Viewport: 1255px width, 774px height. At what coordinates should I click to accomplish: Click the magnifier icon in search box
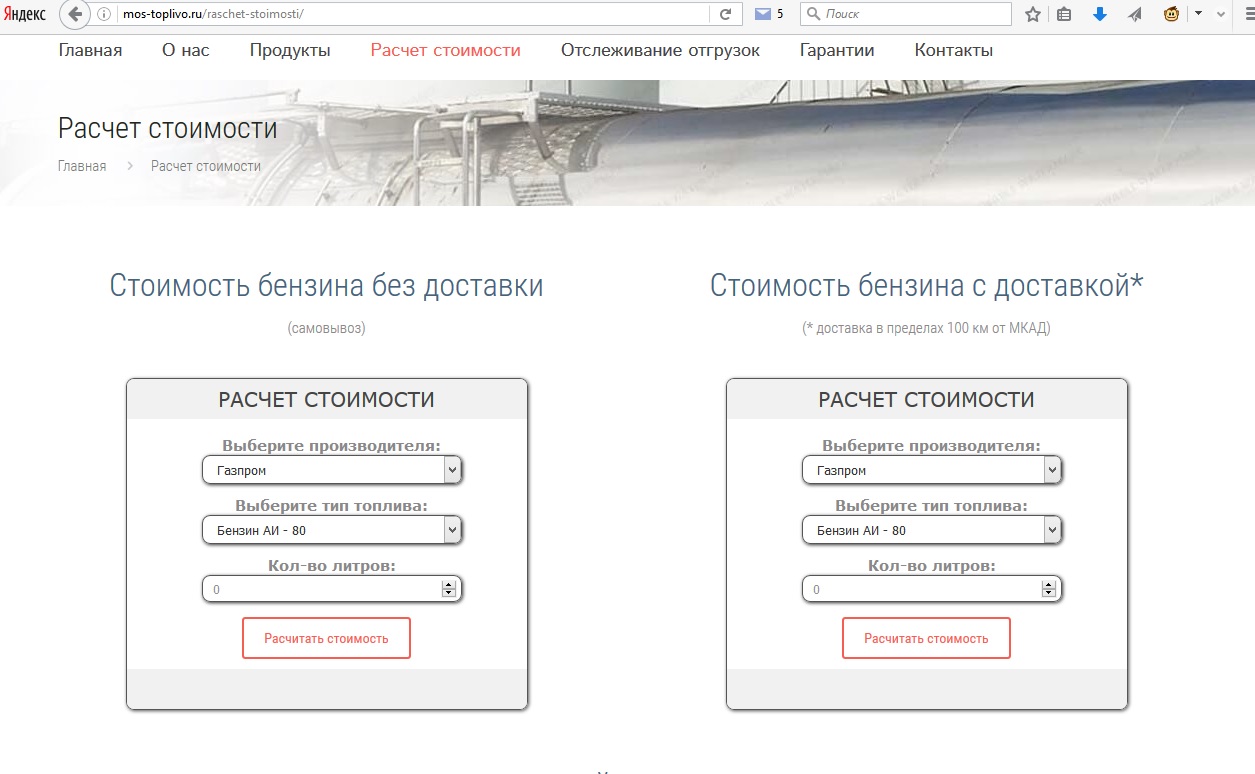pos(813,14)
